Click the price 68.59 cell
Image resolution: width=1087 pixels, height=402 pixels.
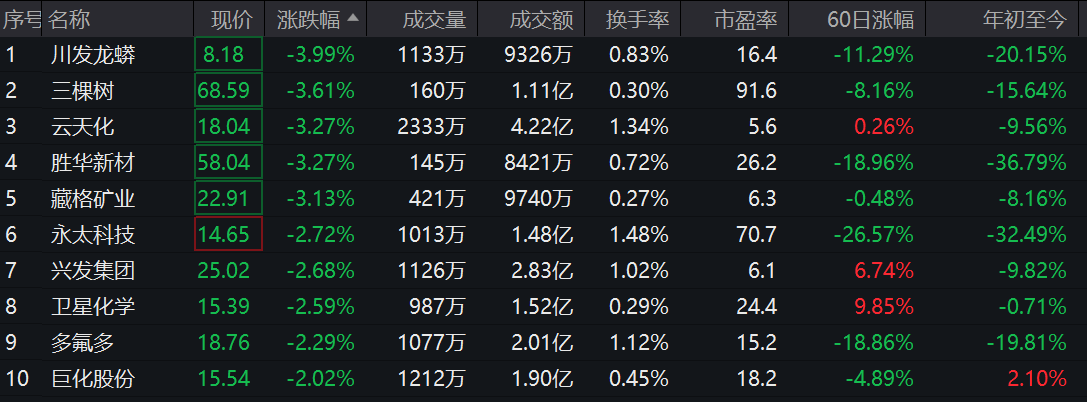(x=229, y=90)
